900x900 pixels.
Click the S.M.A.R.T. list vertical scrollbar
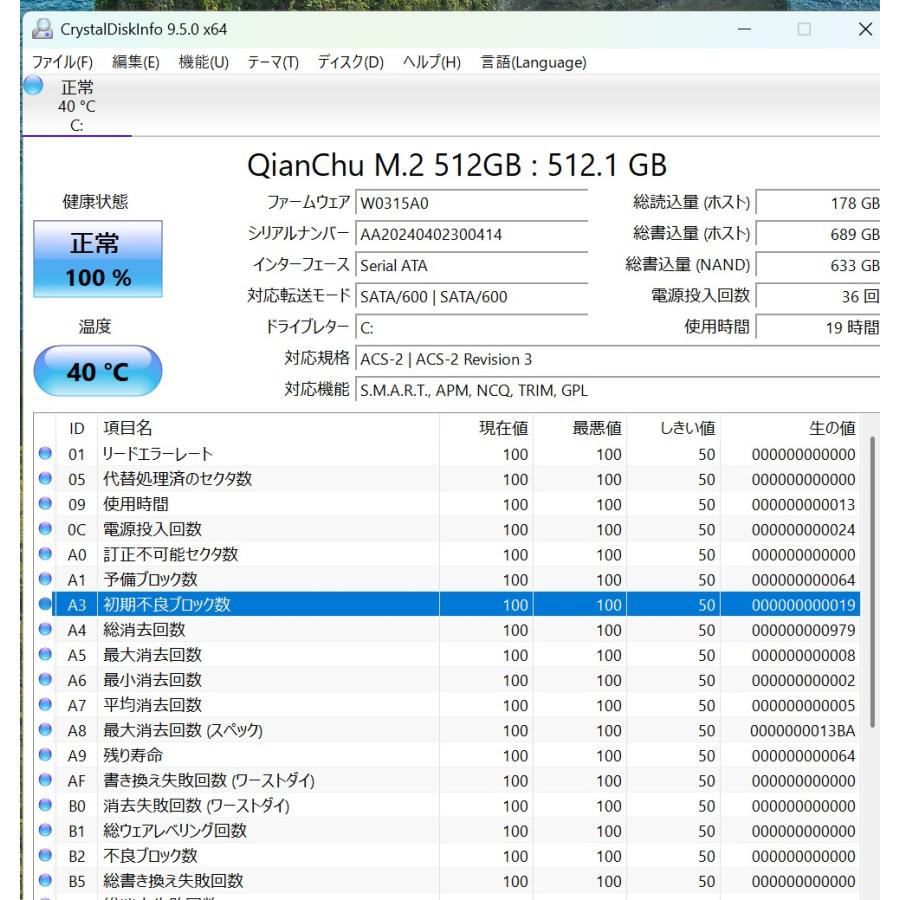tap(874, 580)
